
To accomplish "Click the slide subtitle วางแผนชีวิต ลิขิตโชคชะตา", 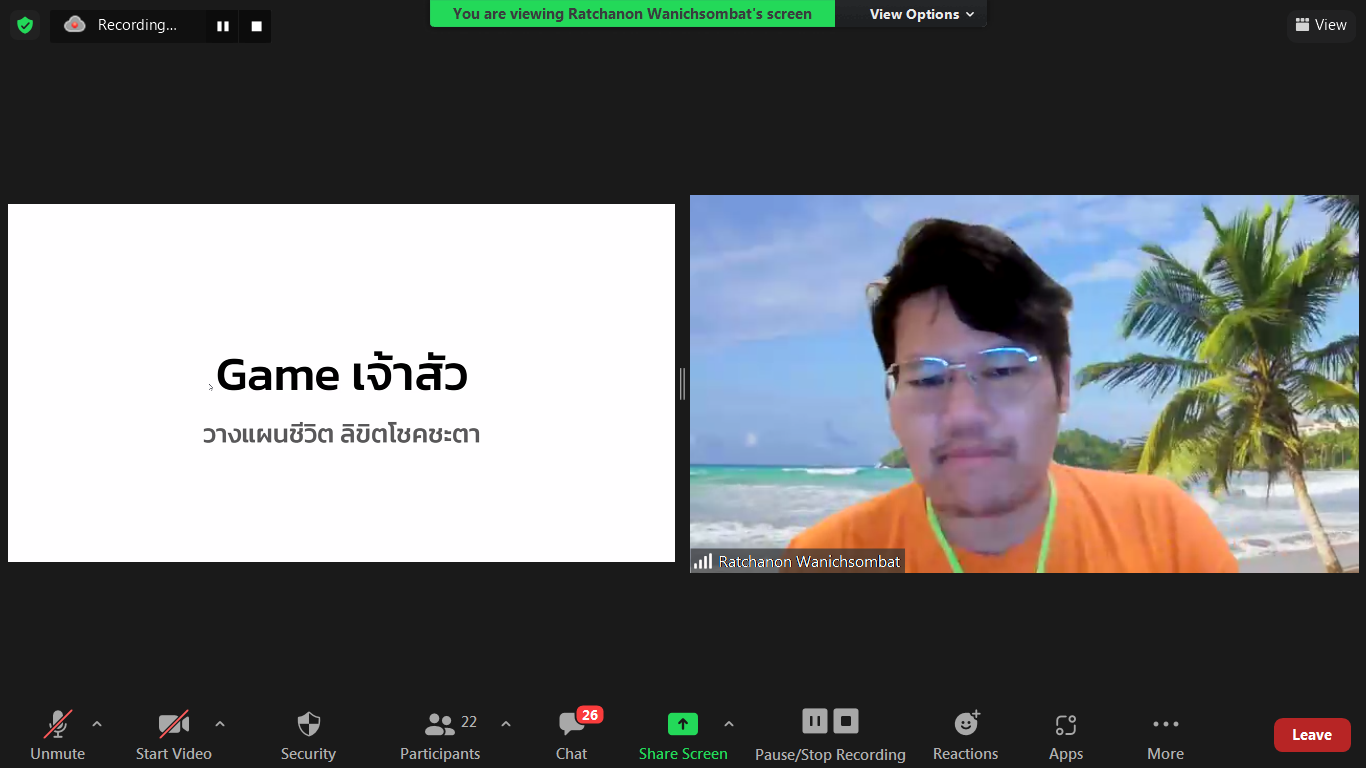I will [x=341, y=435].
